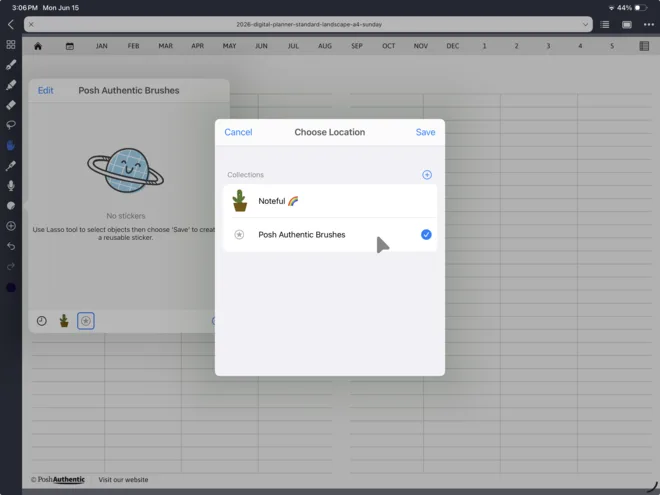The width and height of the screenshot is (660, 495).
Task: Select the Highlighter tool
Action: coord(11,85)
